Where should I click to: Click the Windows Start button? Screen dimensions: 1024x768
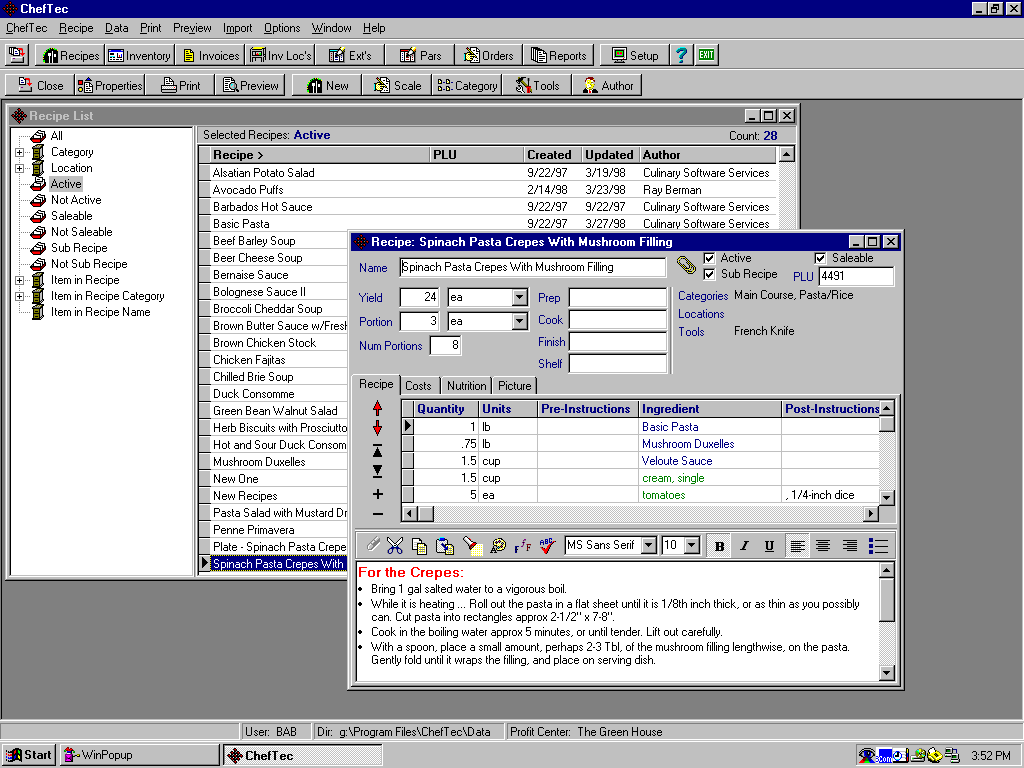(29, 755)
